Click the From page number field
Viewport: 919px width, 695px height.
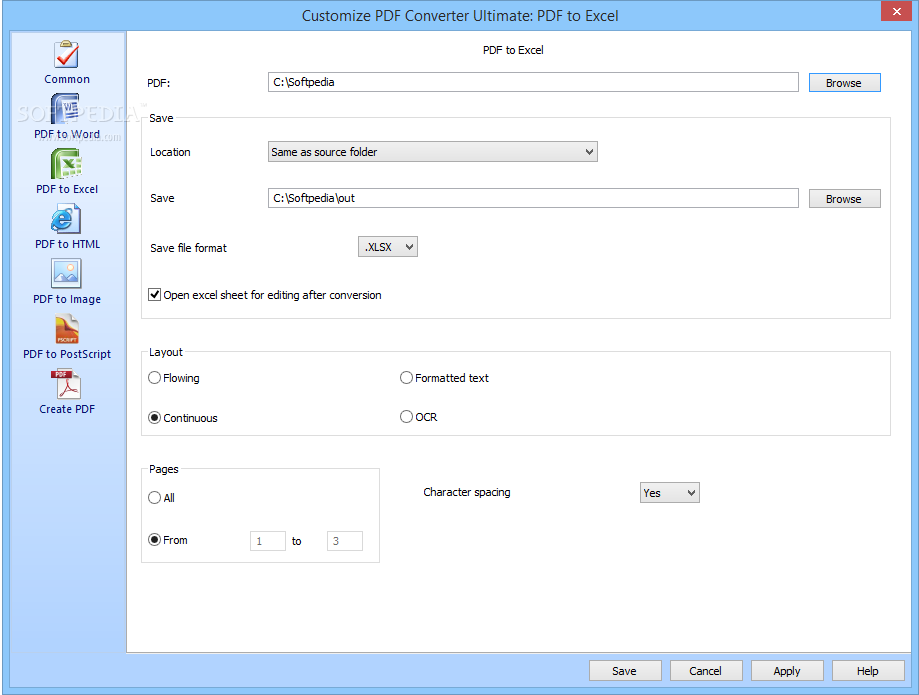[x=268, y=541]
